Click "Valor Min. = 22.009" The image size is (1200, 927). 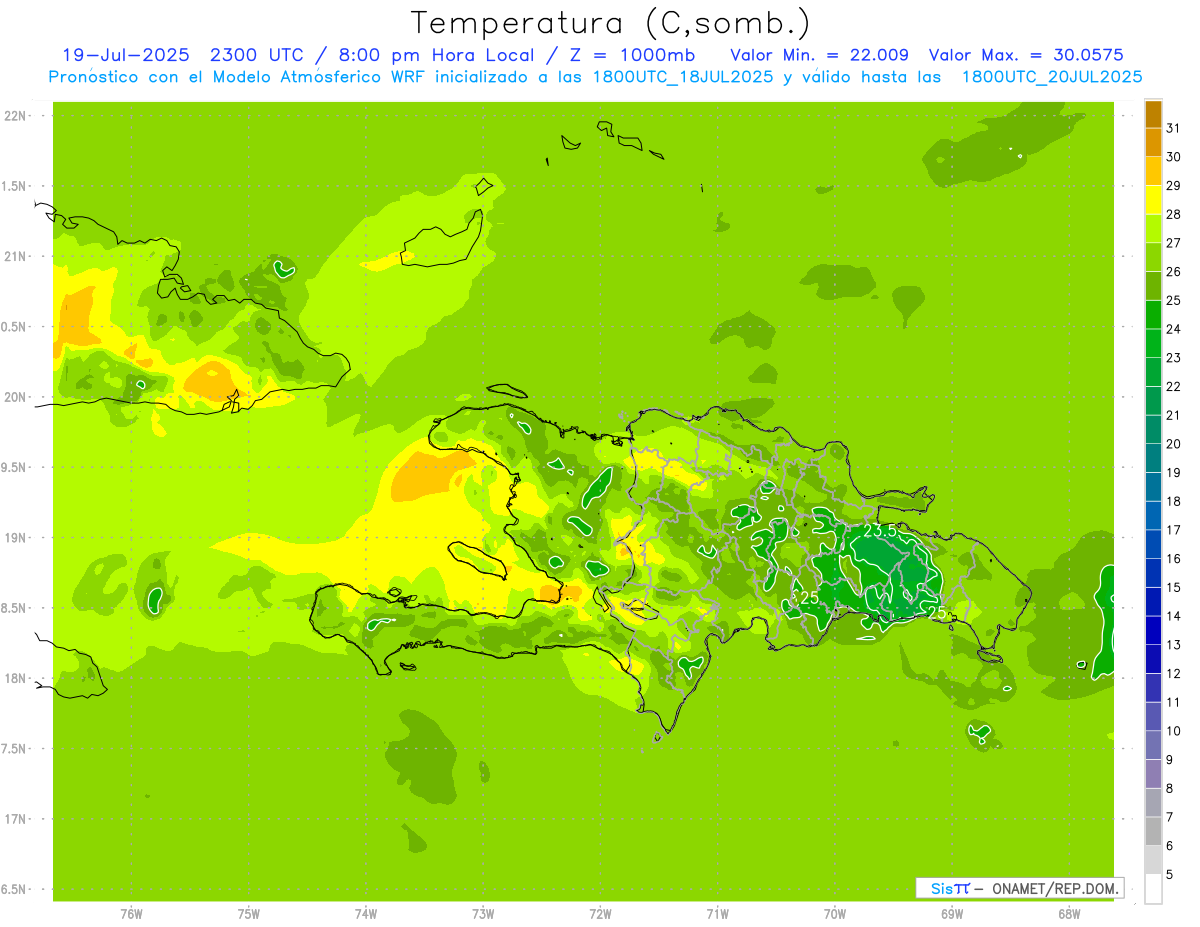coord(819,55)
